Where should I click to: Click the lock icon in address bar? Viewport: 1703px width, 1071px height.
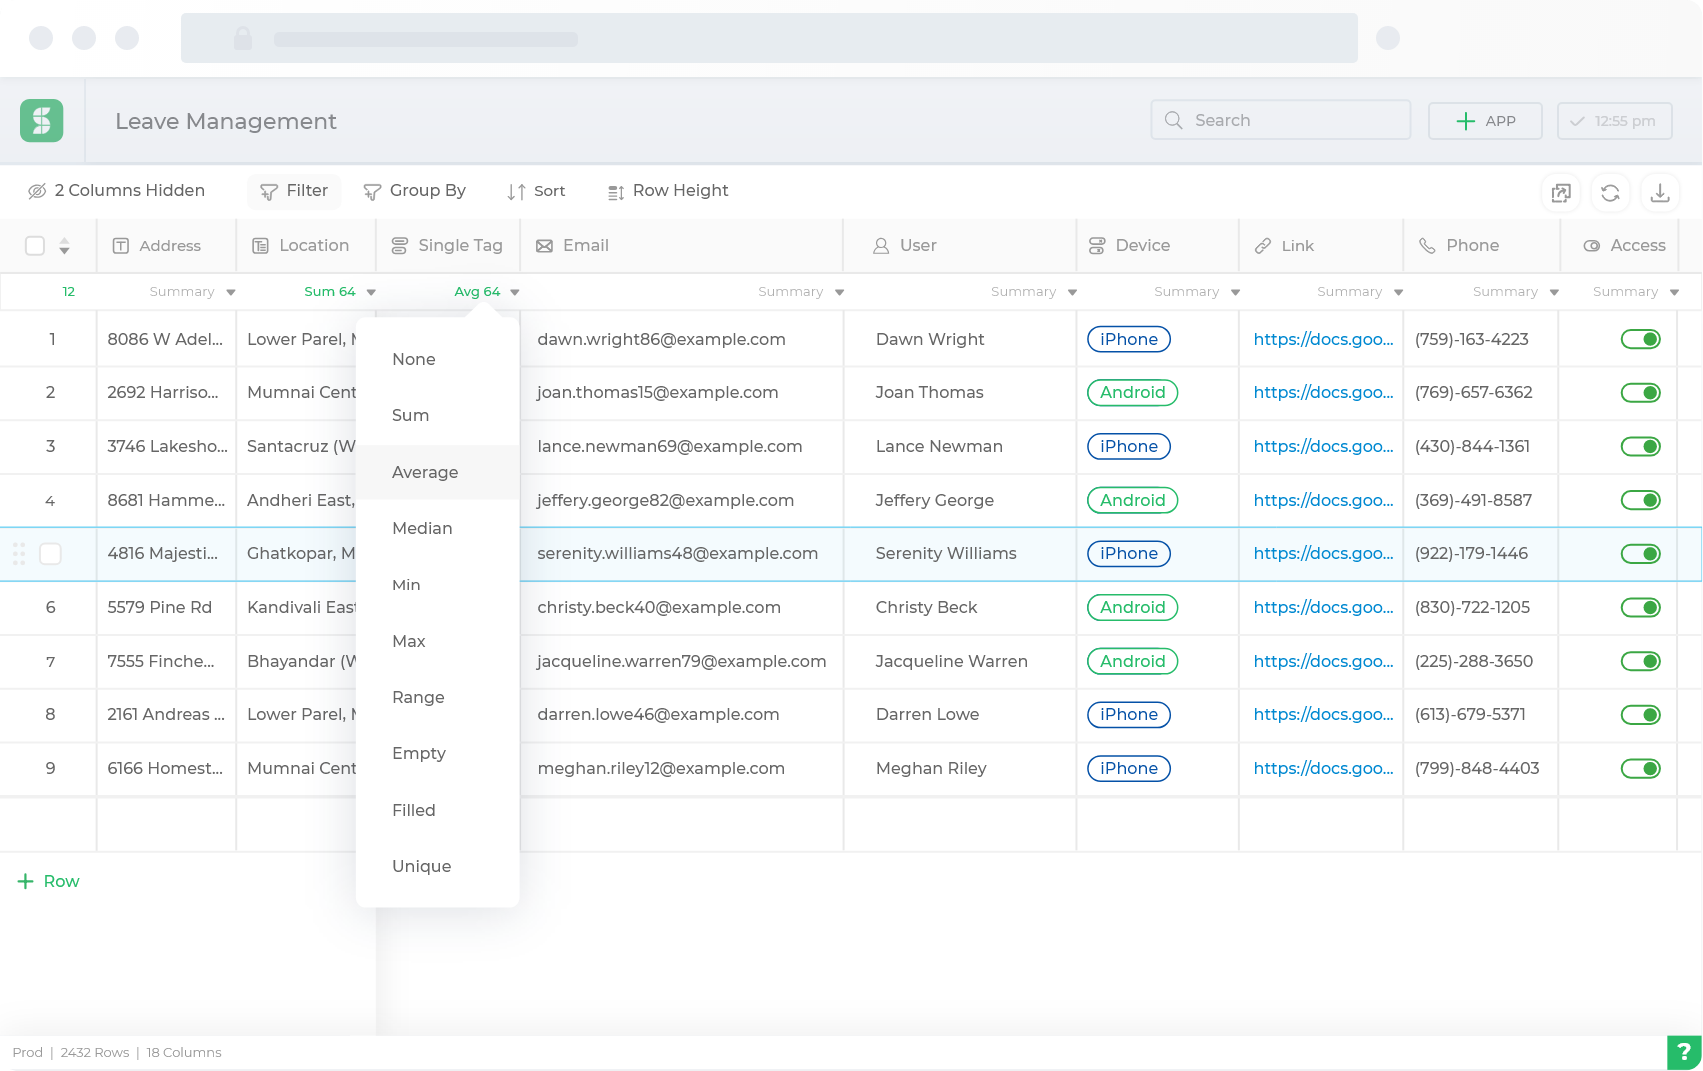[242, 39]
